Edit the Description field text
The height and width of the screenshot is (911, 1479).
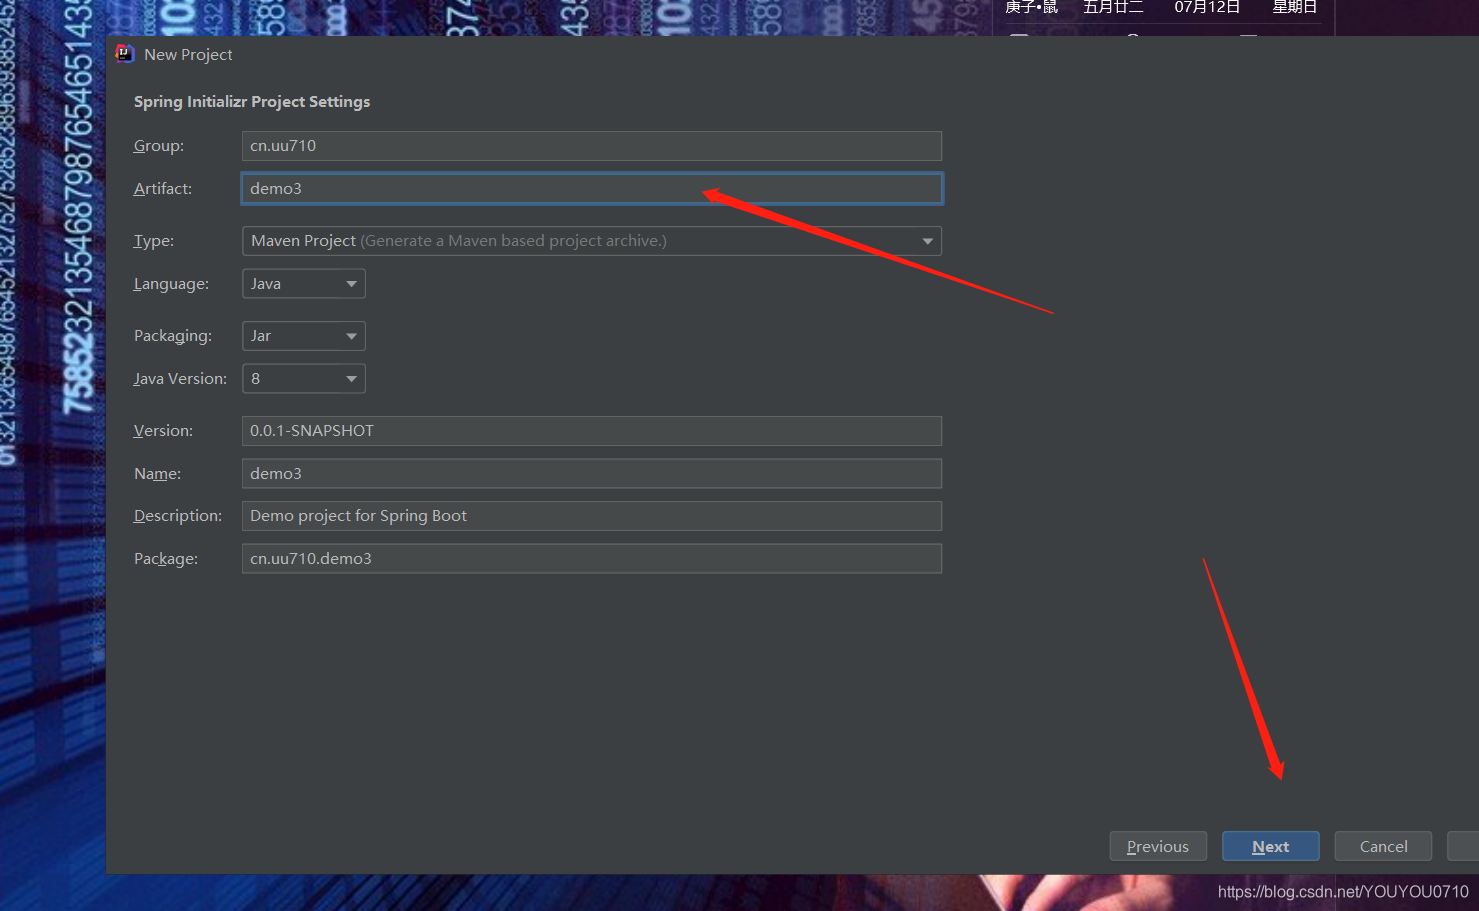click(591, 516)
